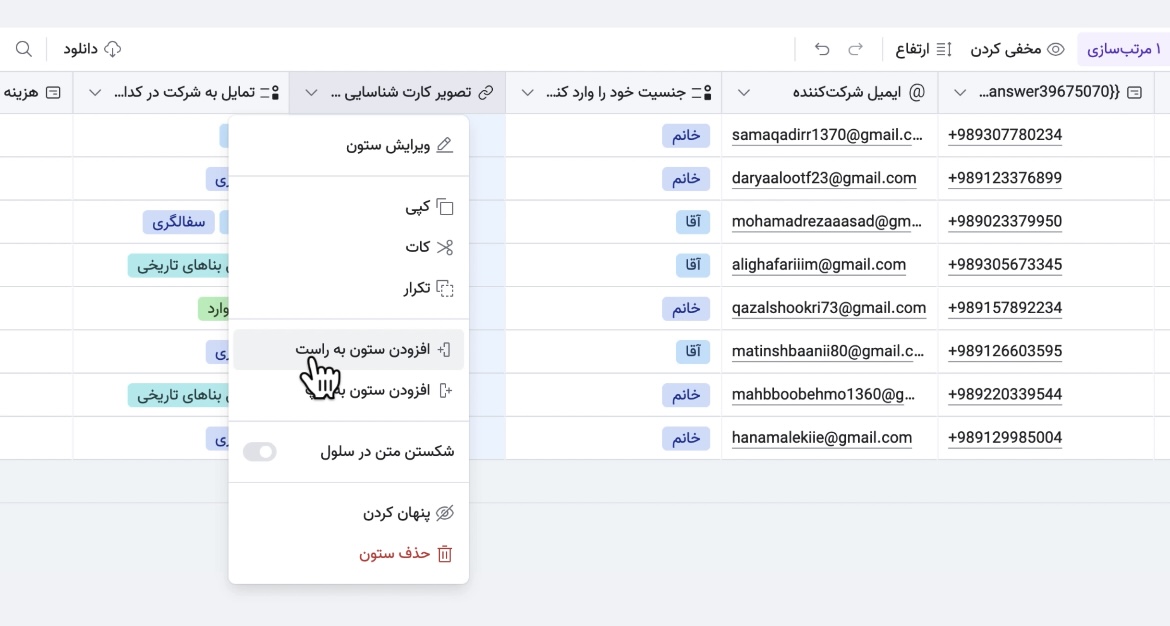Viewport: 1170px width, 626px height.
Task: Open the ارتفاع row height button
Action: 923,49
